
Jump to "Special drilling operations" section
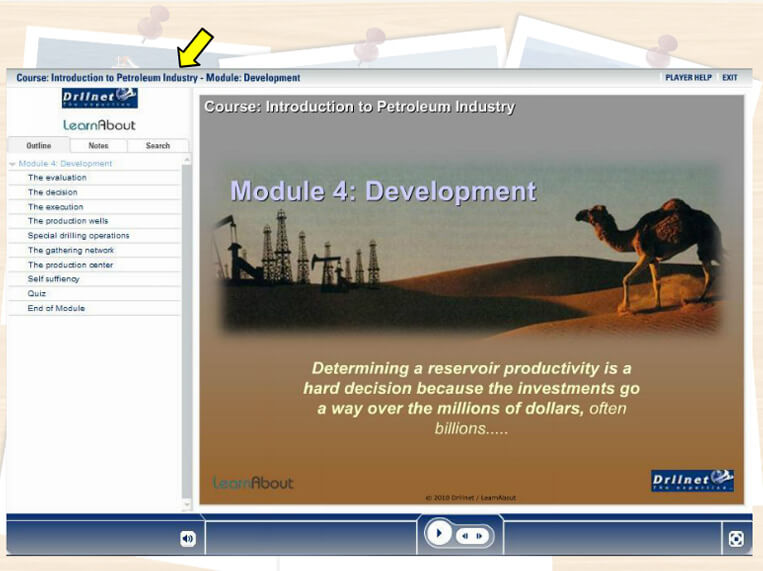(x=78, y=236)
